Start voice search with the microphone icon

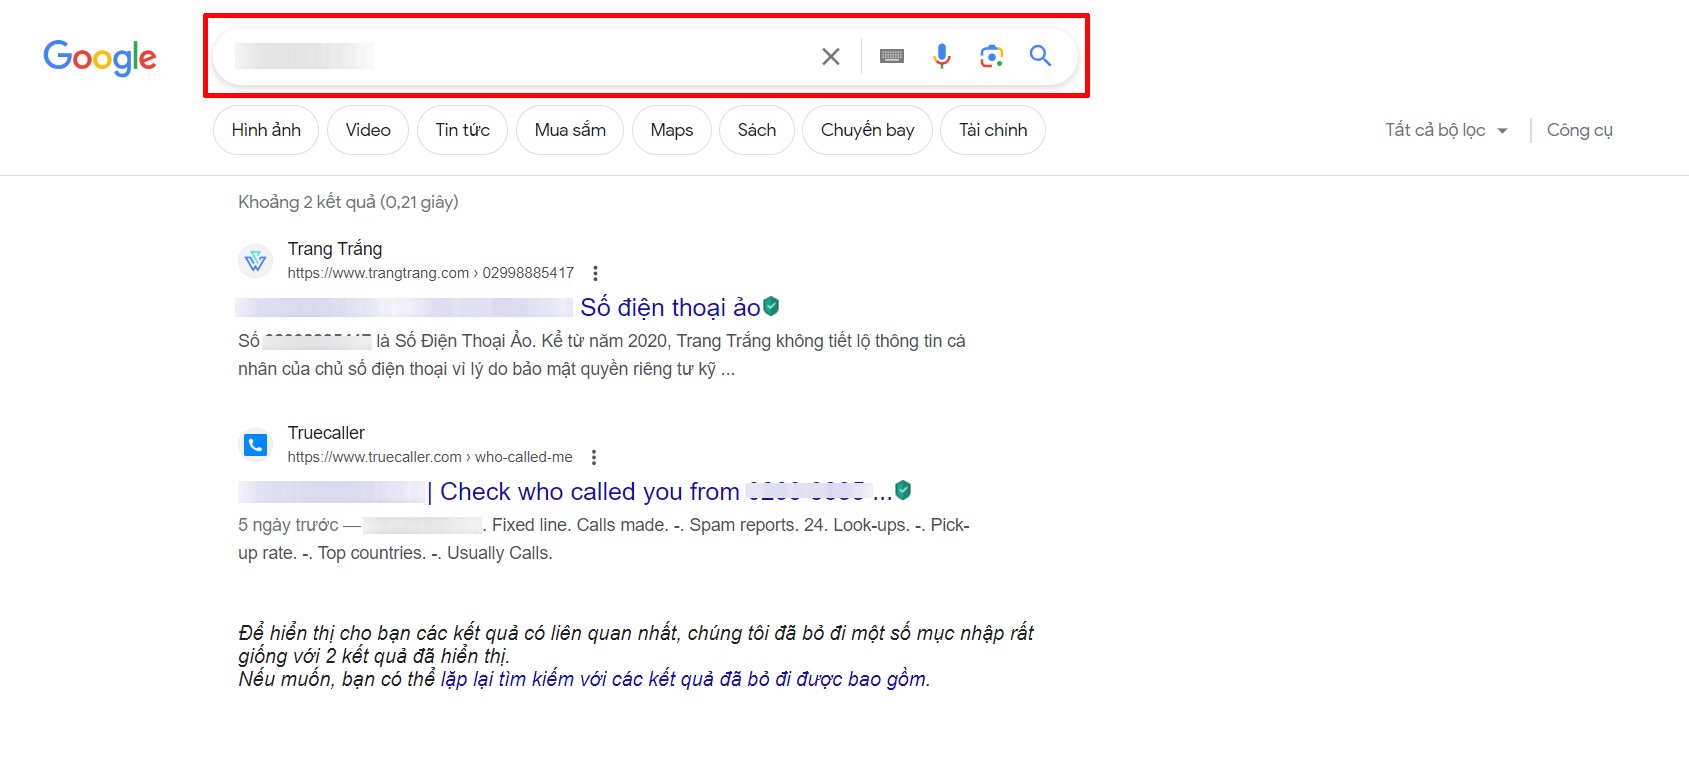coord(941,56)
